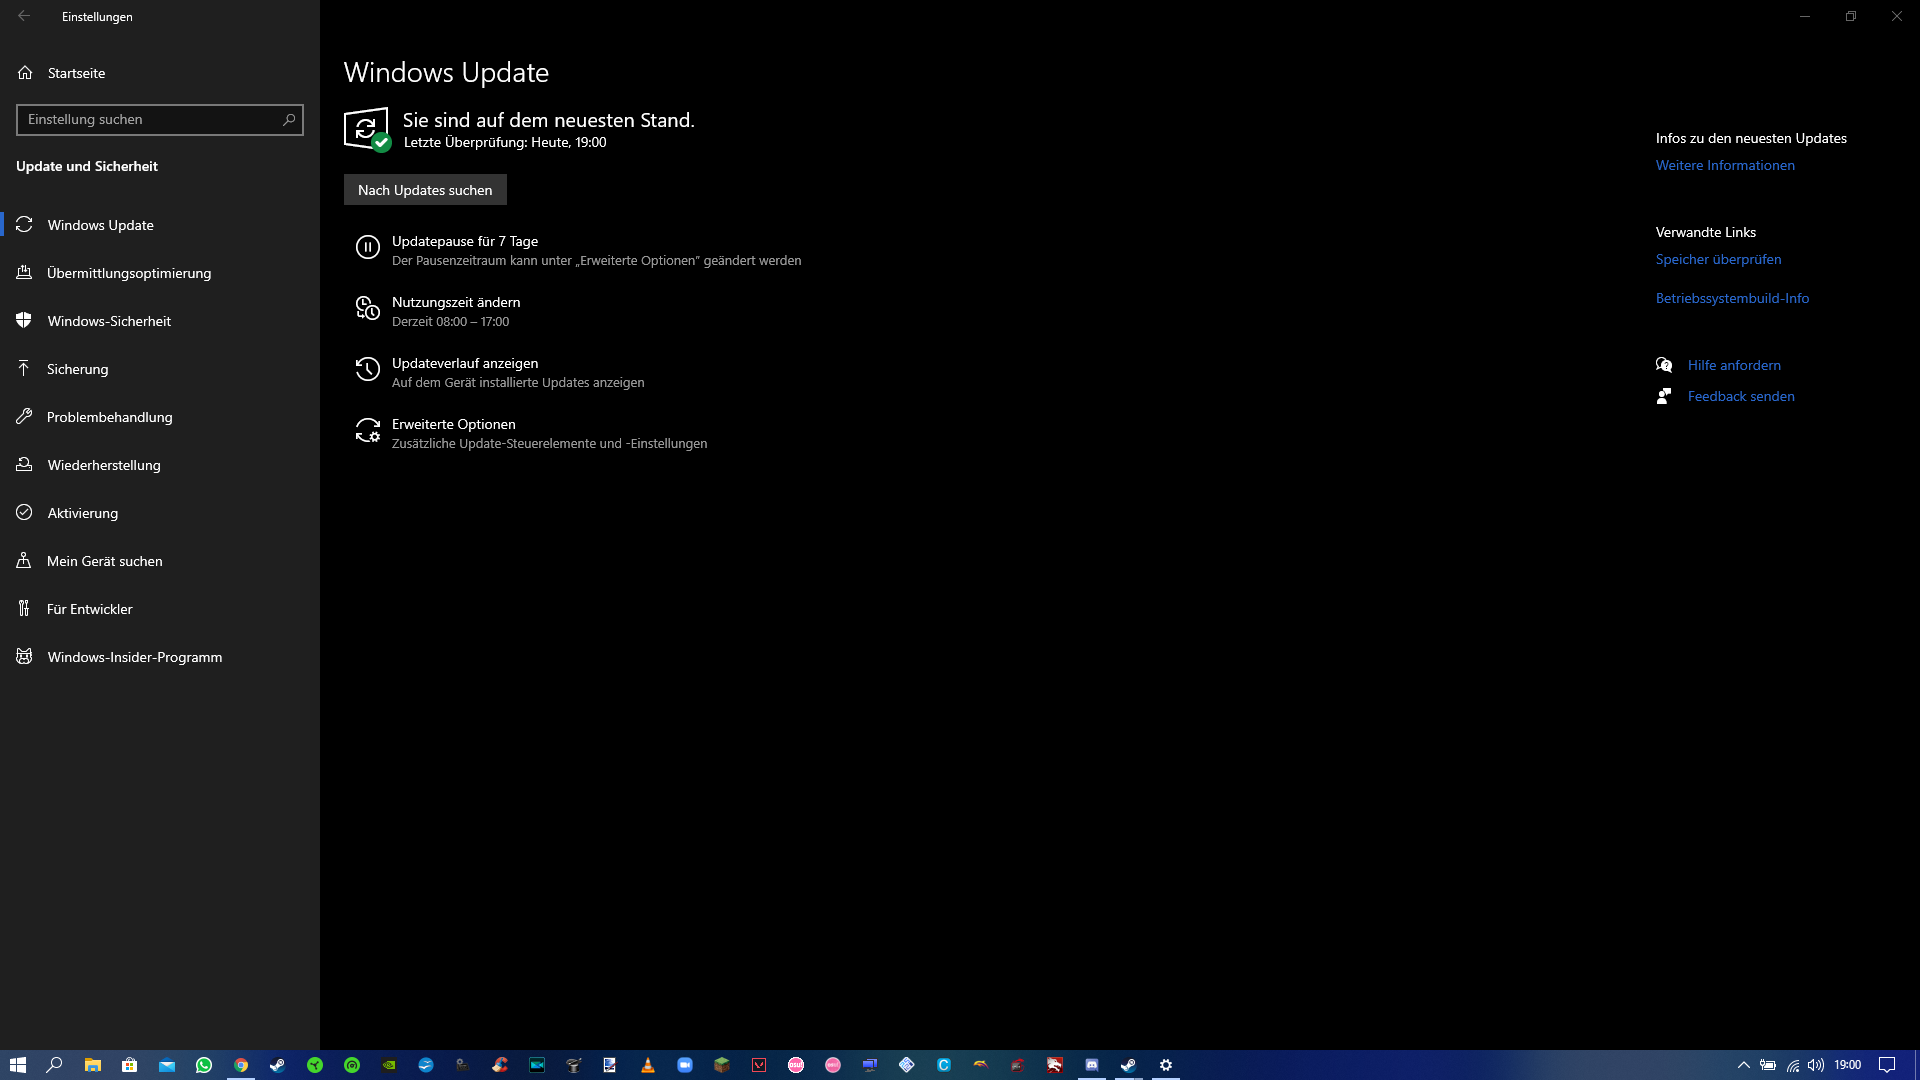Screen dimensions: 1920x1080
Task: Click the Aktivierung checkmark icon
Action: tap(24, 513)
